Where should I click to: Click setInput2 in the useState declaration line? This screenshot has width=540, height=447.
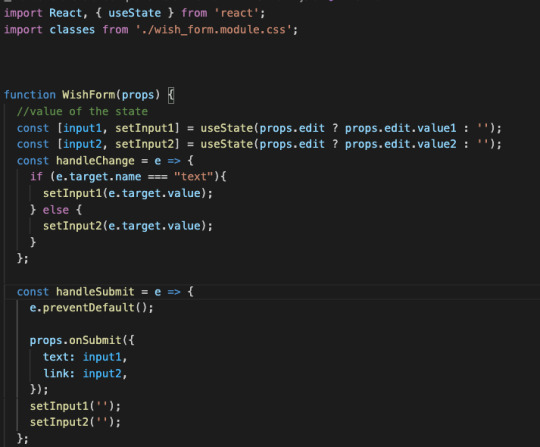[145, 144]
